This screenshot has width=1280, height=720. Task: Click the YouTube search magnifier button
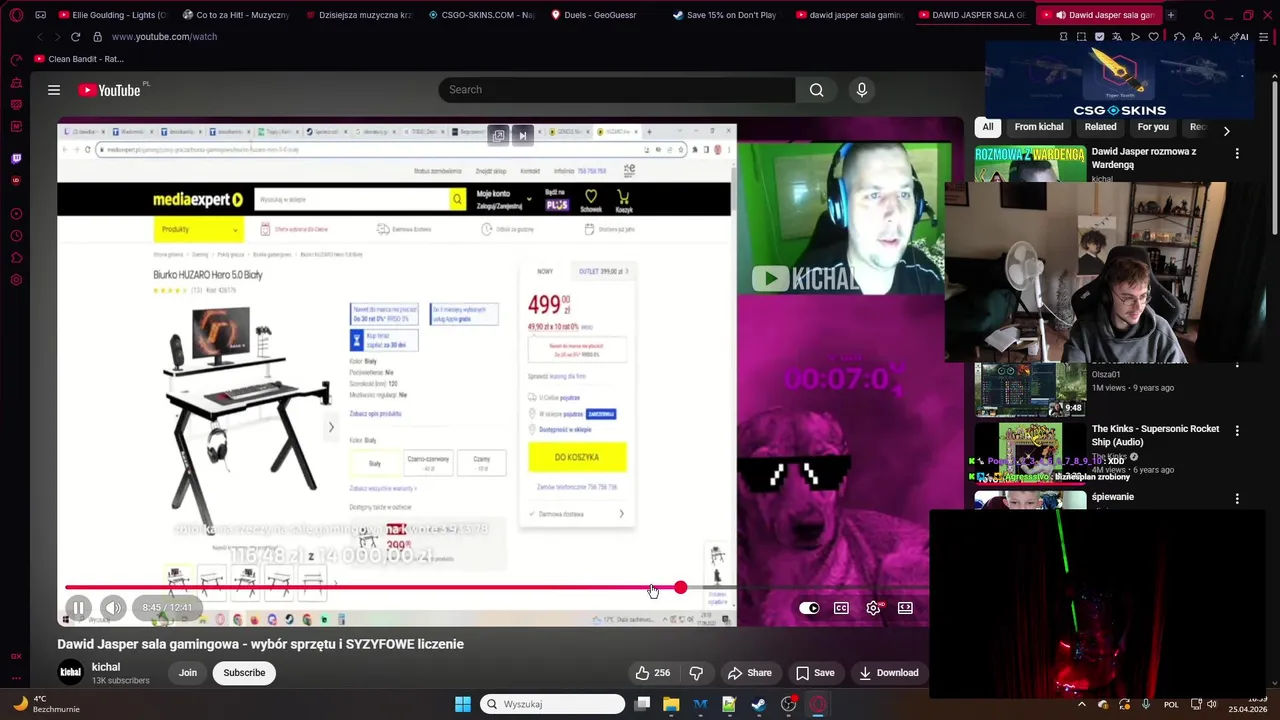coord(817,90)
